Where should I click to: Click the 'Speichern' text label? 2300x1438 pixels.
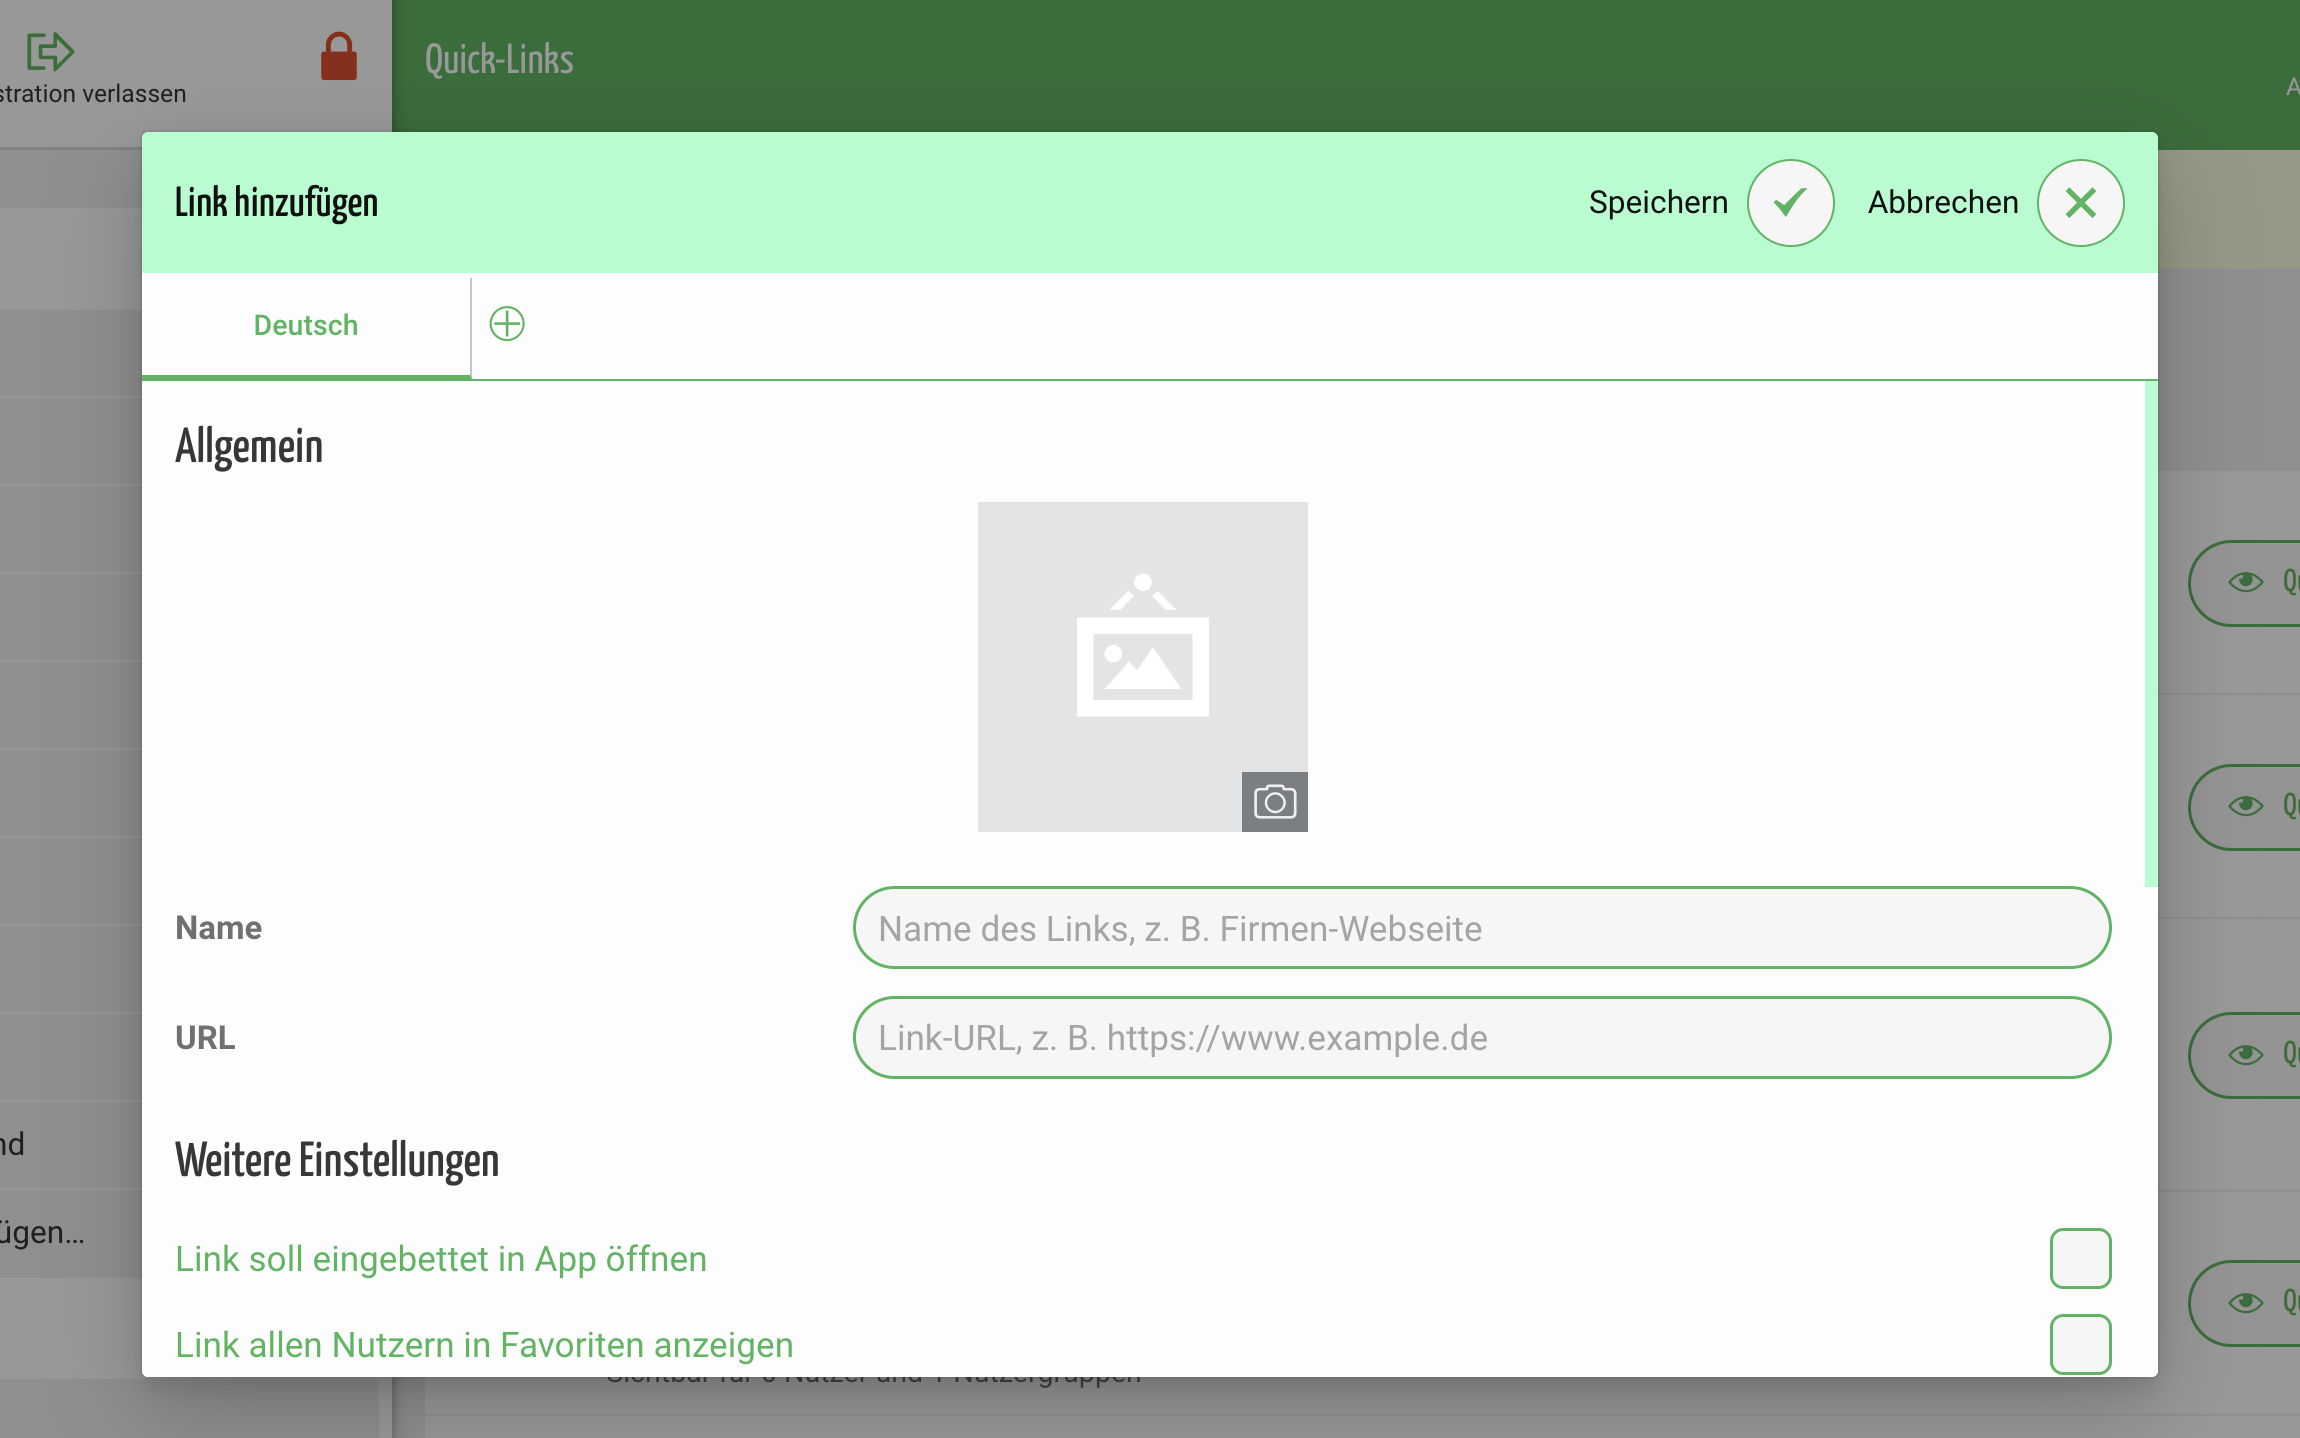tap(1658, 203)
